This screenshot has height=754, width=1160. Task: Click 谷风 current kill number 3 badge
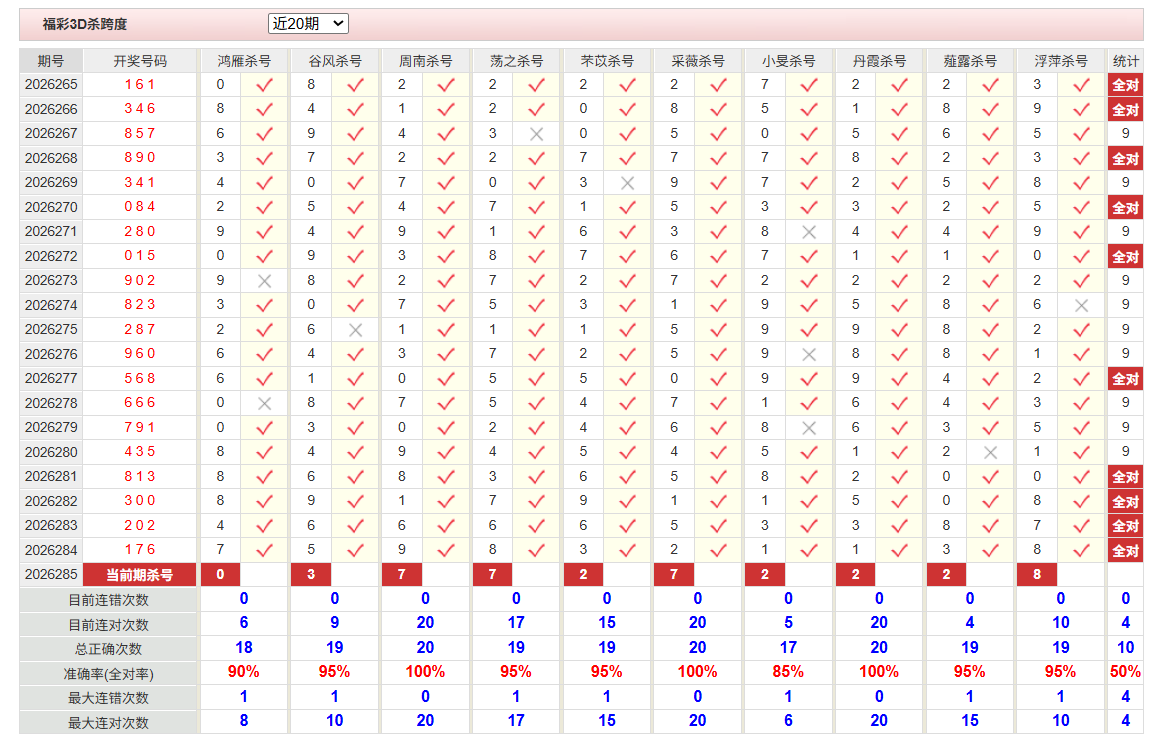click(x=311, y=574)
